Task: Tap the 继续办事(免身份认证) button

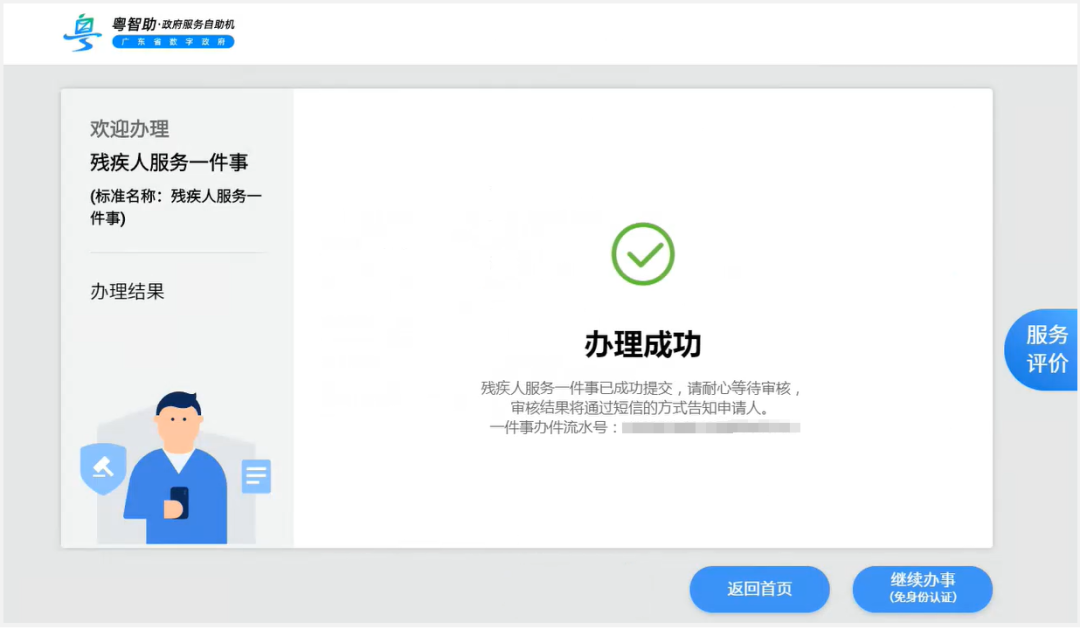Action: click(922, 589)
